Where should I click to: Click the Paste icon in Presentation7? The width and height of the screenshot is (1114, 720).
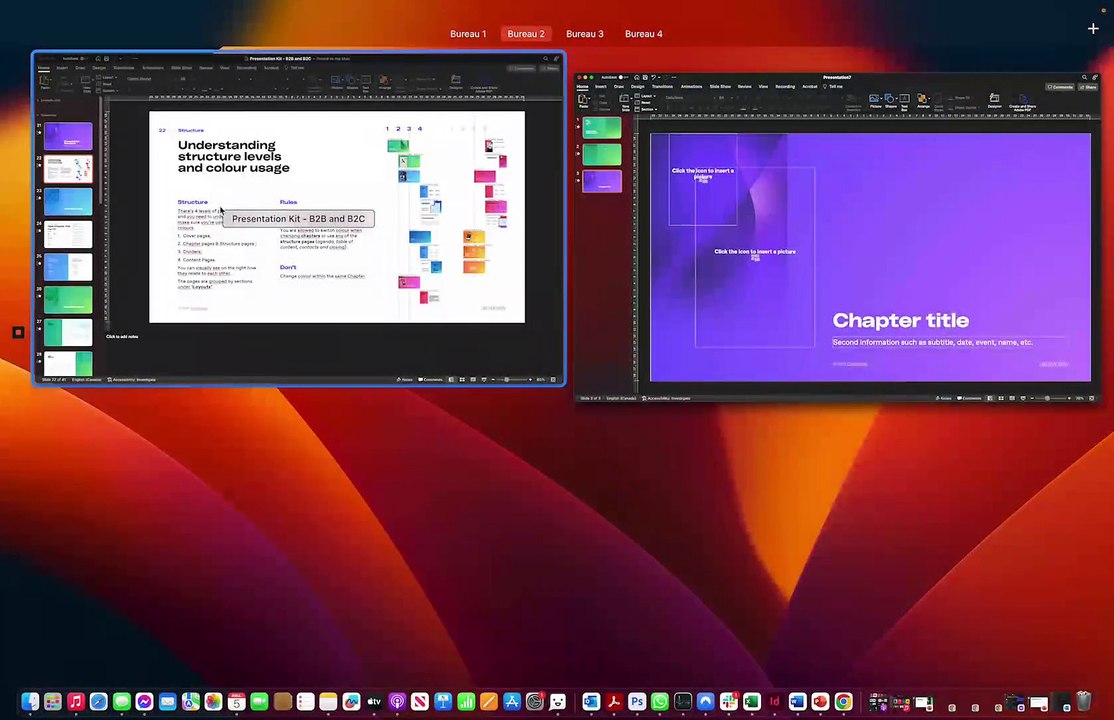click(582, 100)
